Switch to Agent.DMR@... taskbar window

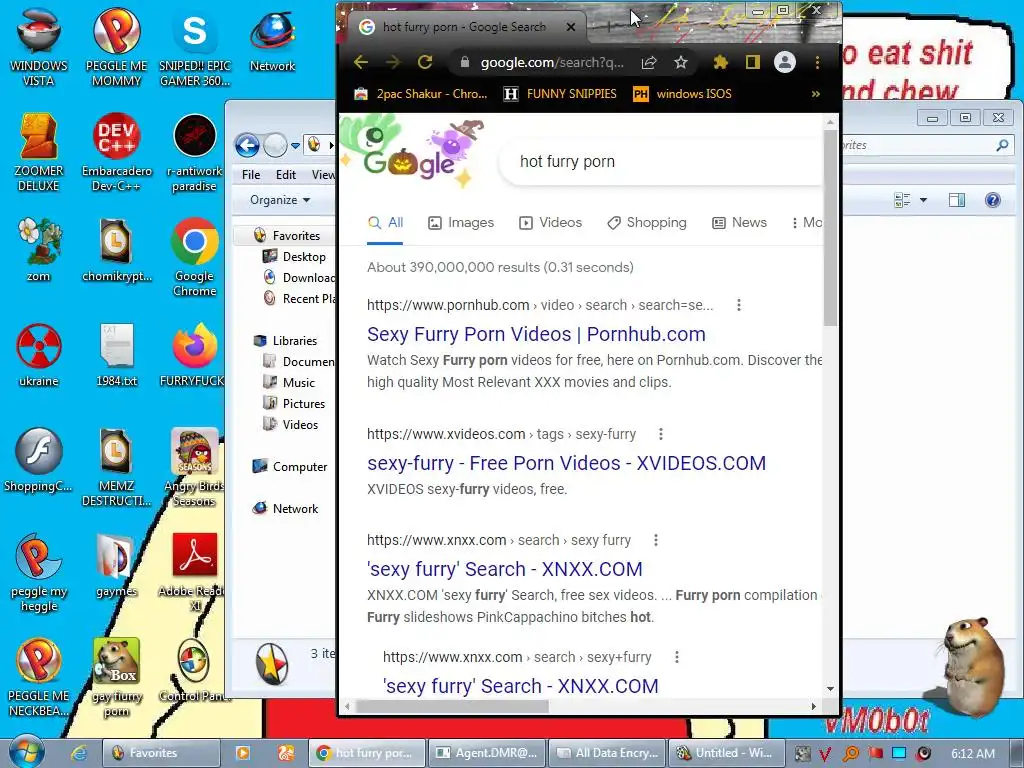[x=487, y=753]
